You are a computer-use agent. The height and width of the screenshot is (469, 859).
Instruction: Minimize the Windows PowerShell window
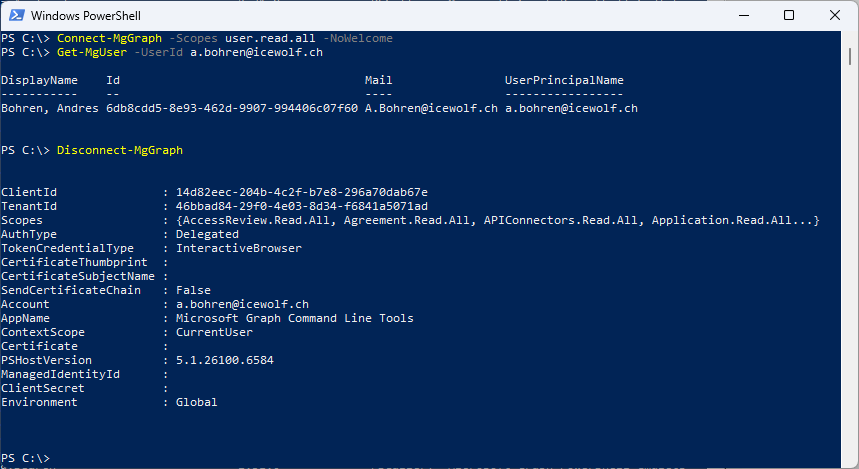pos(741,16)
